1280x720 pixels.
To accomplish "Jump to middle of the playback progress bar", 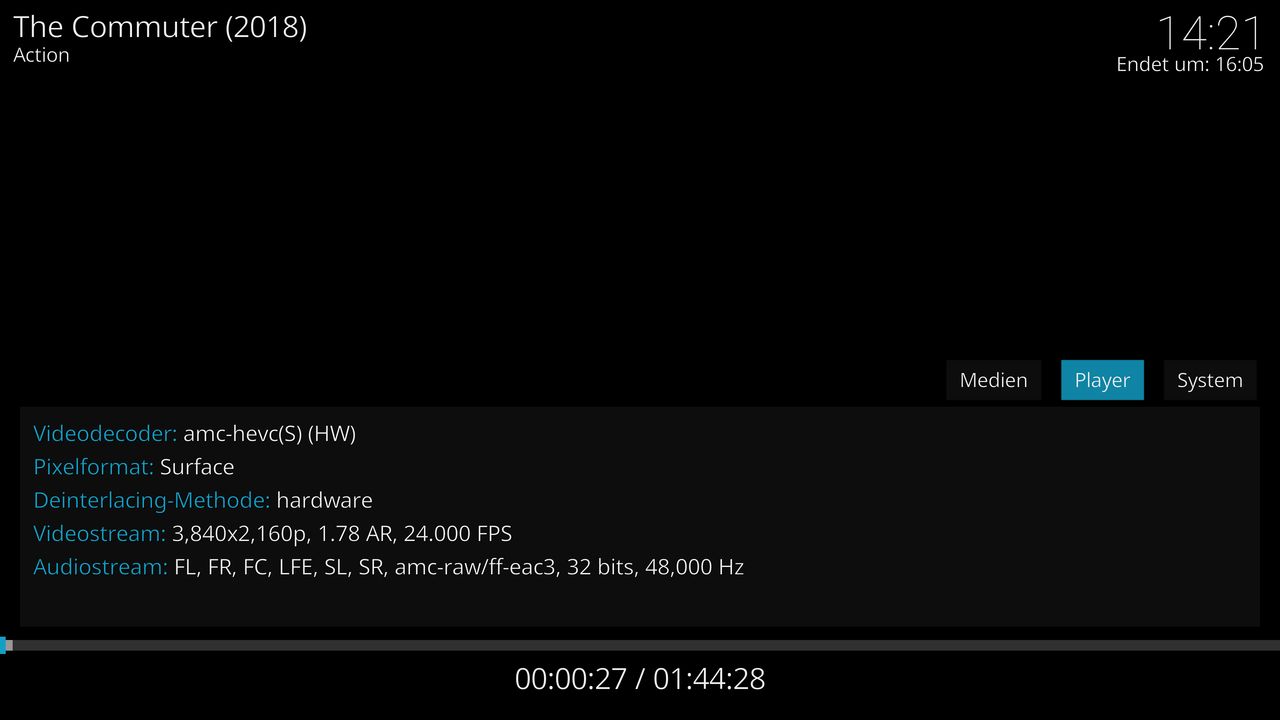I will (640, 646).
